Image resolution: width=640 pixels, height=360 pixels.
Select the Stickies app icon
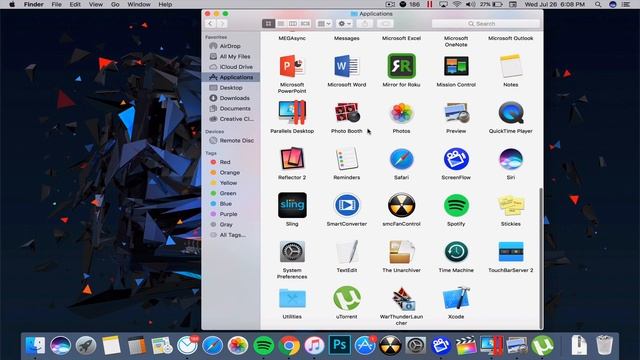tap(511, 205)
